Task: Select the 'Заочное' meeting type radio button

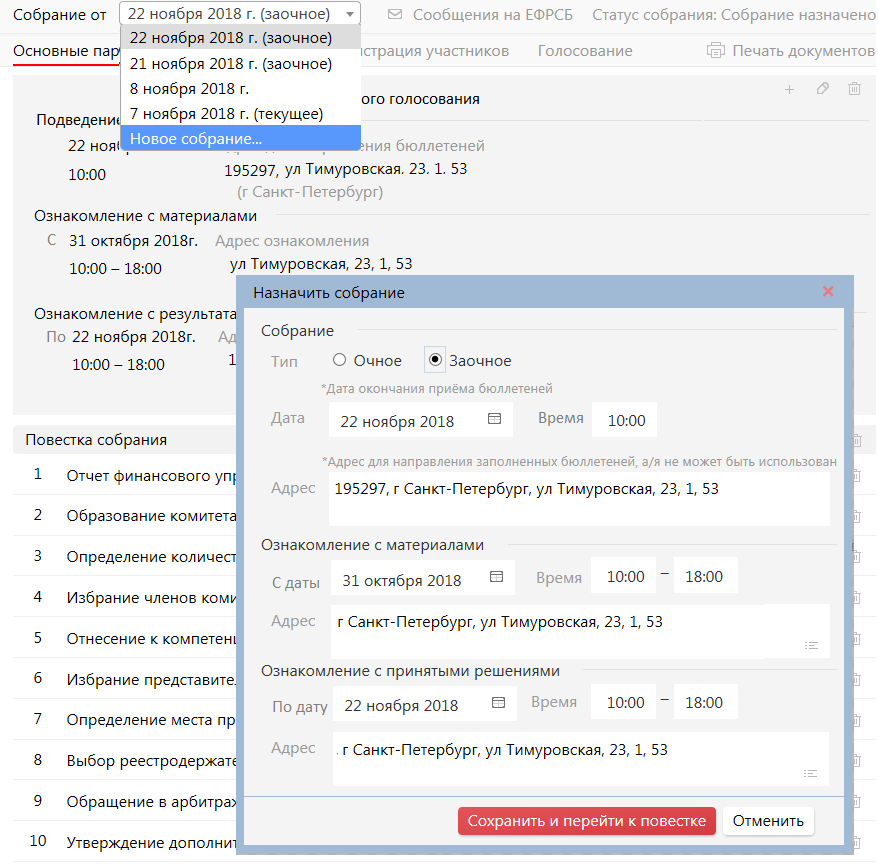Action: [x=435, y=360]
